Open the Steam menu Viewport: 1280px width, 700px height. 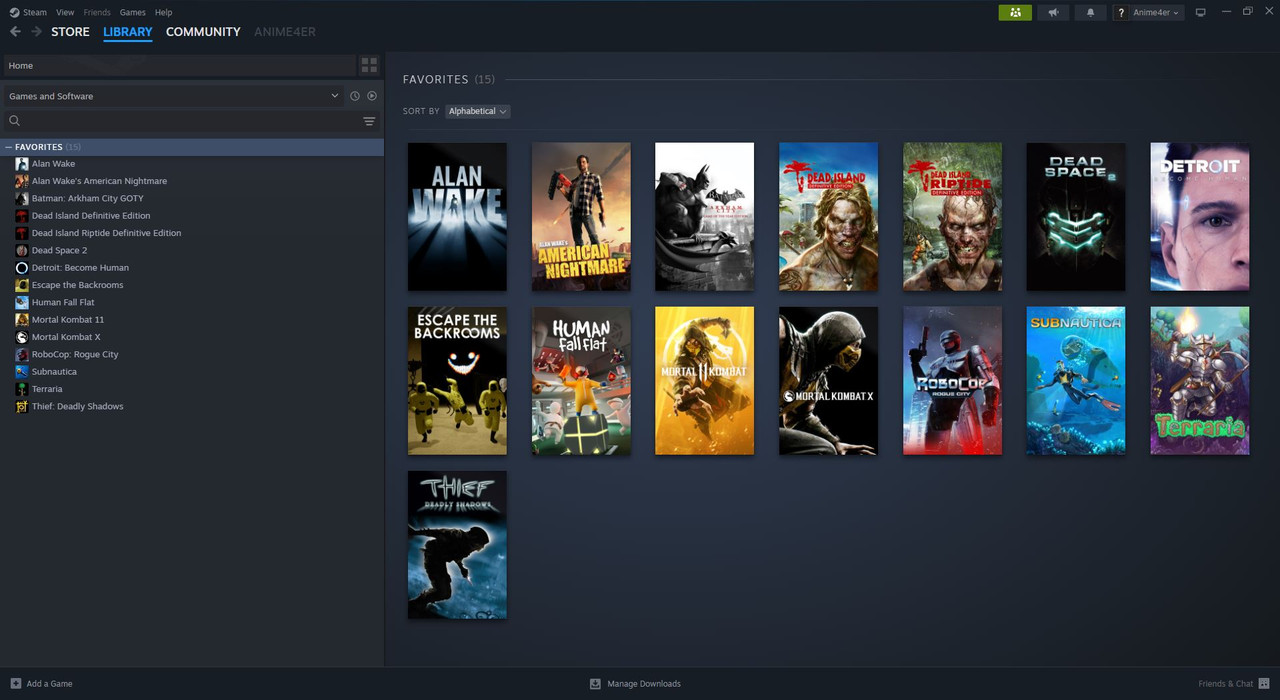[35, 12]
